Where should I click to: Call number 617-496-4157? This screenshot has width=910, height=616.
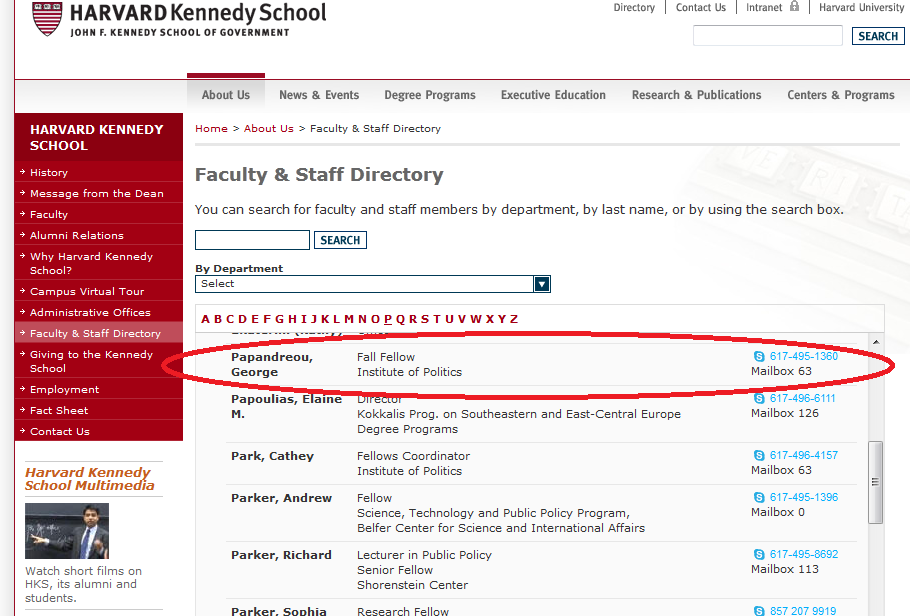tap(804, 455)
